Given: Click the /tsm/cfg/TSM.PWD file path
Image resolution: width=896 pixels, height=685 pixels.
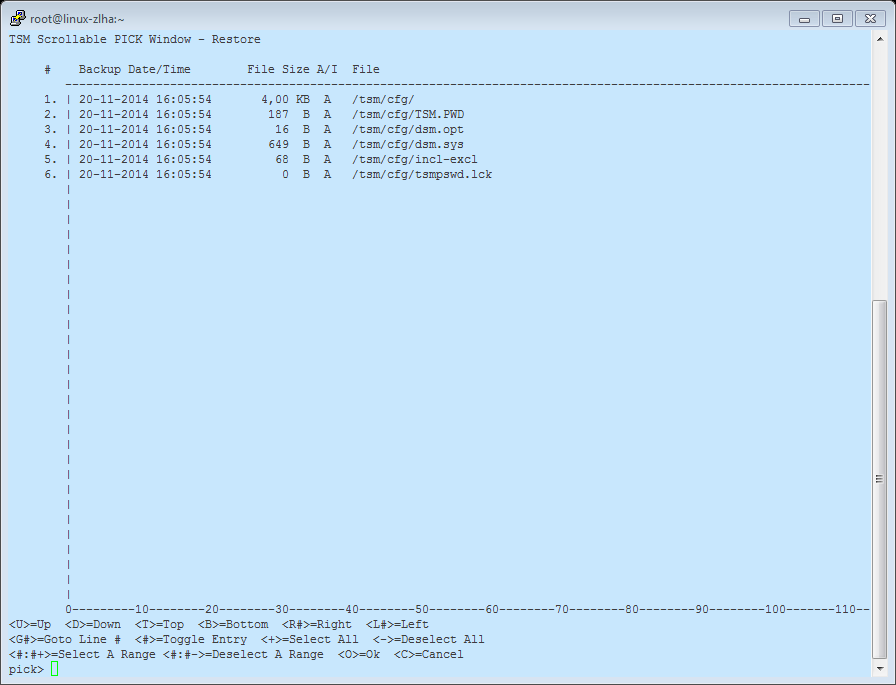Looking at the screenshot, I should click(x=408, y=115).
